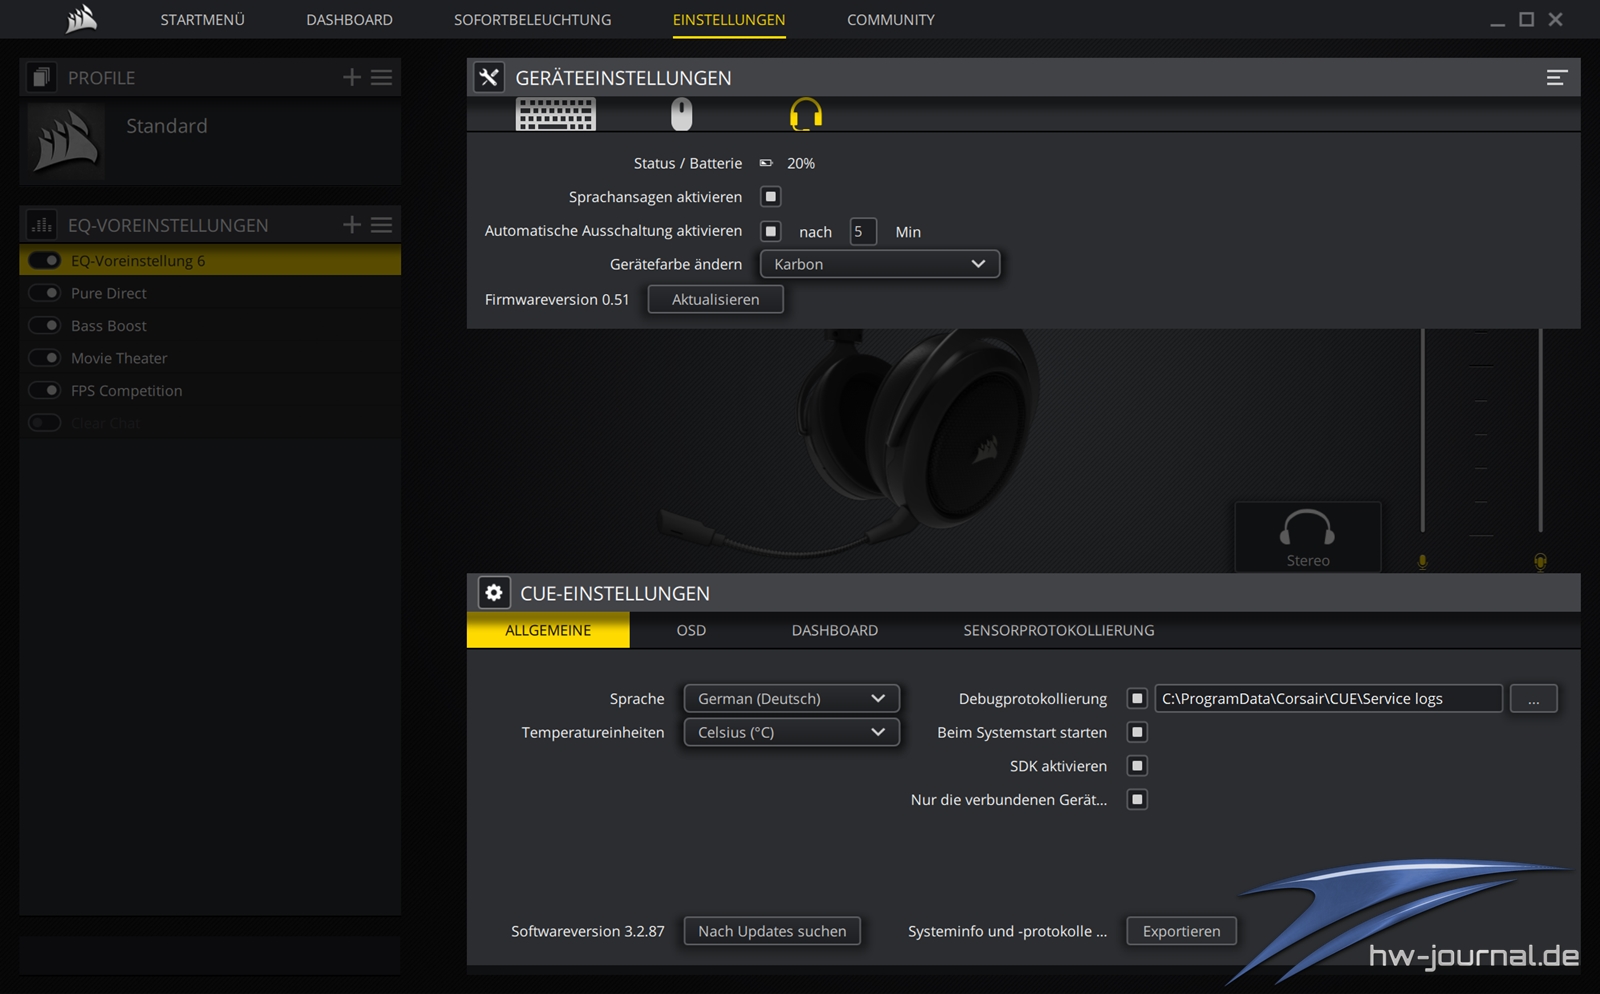Toggle Beim Systemstart starten checkbox
This screenshot has width=1600, height=994.
click(1137, 732)
